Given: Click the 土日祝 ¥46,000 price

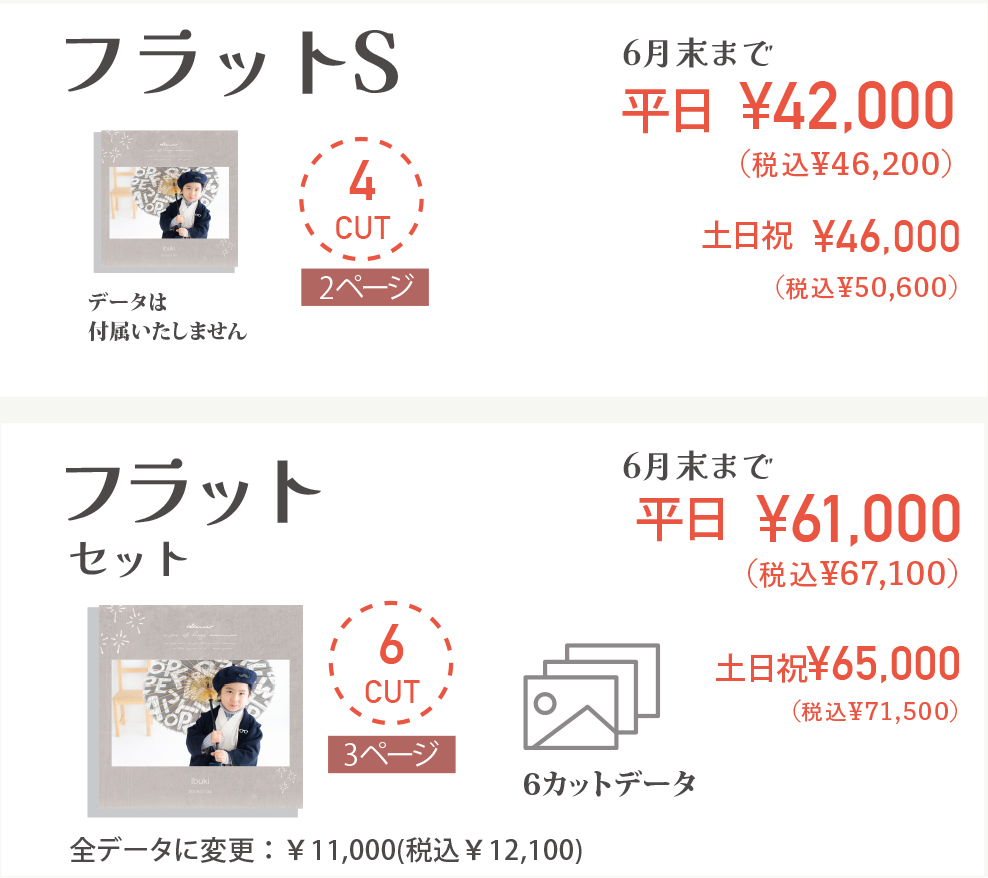Looking at the screenshot, I should 831,237.
